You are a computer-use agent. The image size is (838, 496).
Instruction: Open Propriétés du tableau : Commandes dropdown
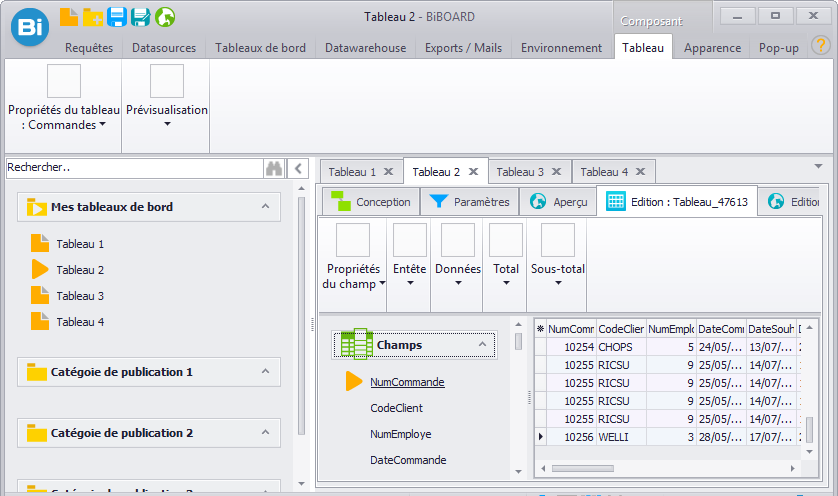[x=102, y=125]
